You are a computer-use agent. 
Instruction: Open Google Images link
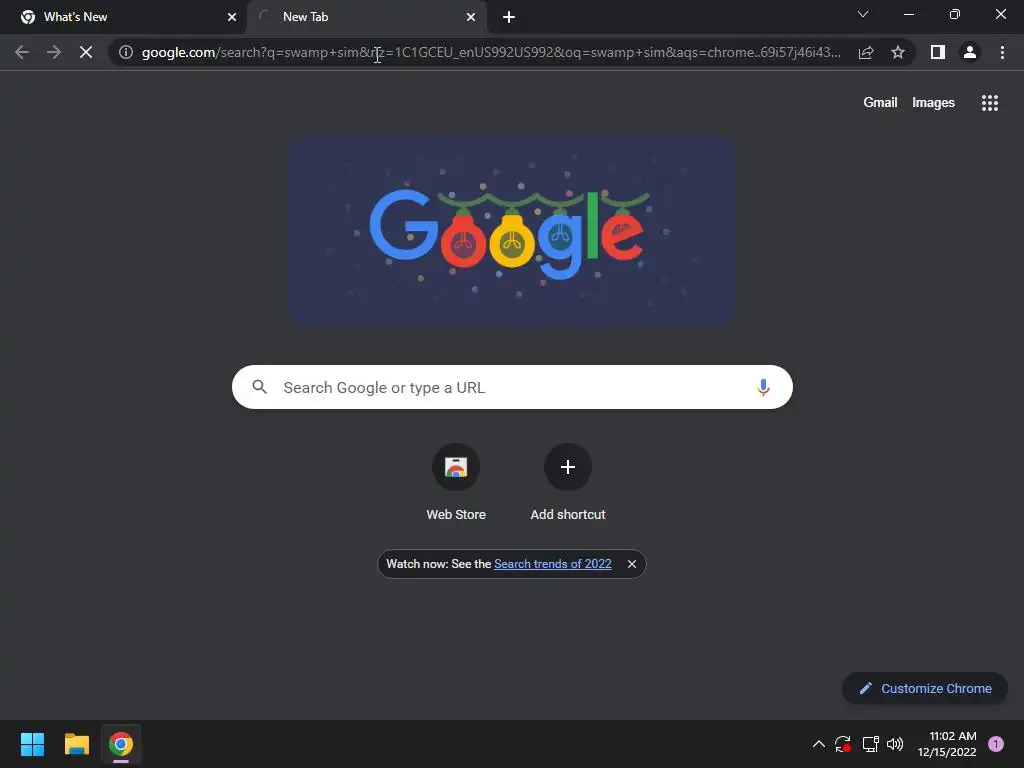click(933, 103)
